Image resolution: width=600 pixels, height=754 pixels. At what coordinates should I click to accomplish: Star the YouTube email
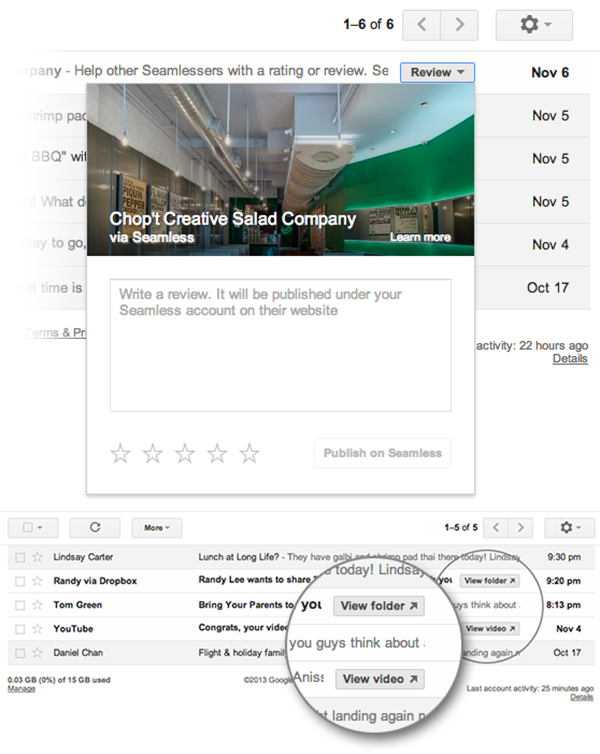(37, 628)
